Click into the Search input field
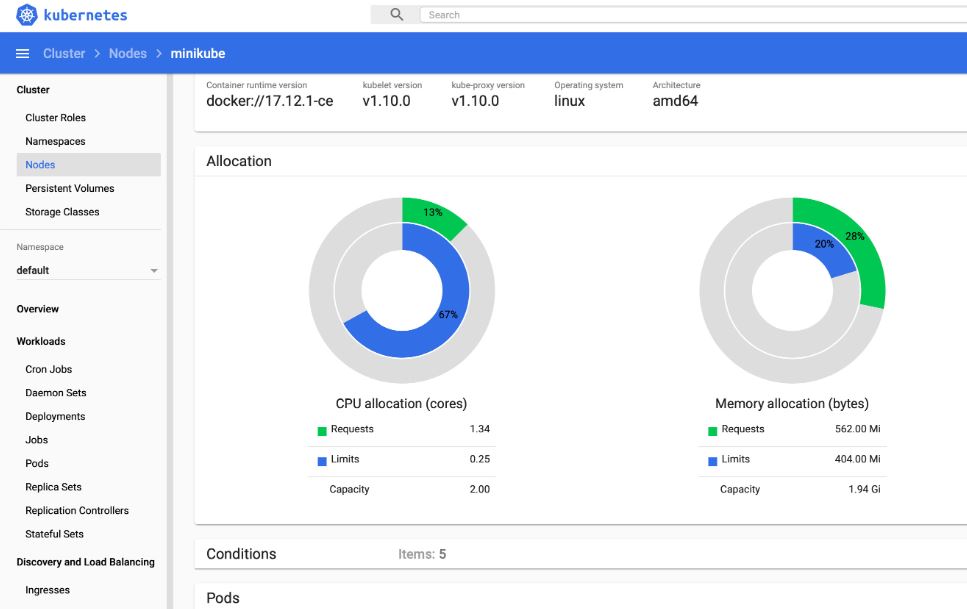The height and width of the screenshot is (609, 967). (x=693, y=15)
